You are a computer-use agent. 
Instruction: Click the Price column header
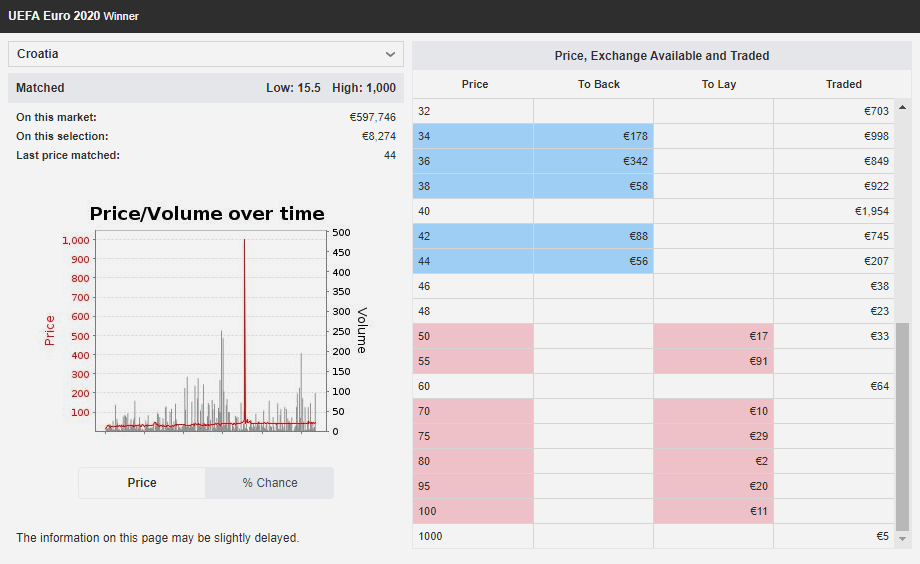point(475,85)
